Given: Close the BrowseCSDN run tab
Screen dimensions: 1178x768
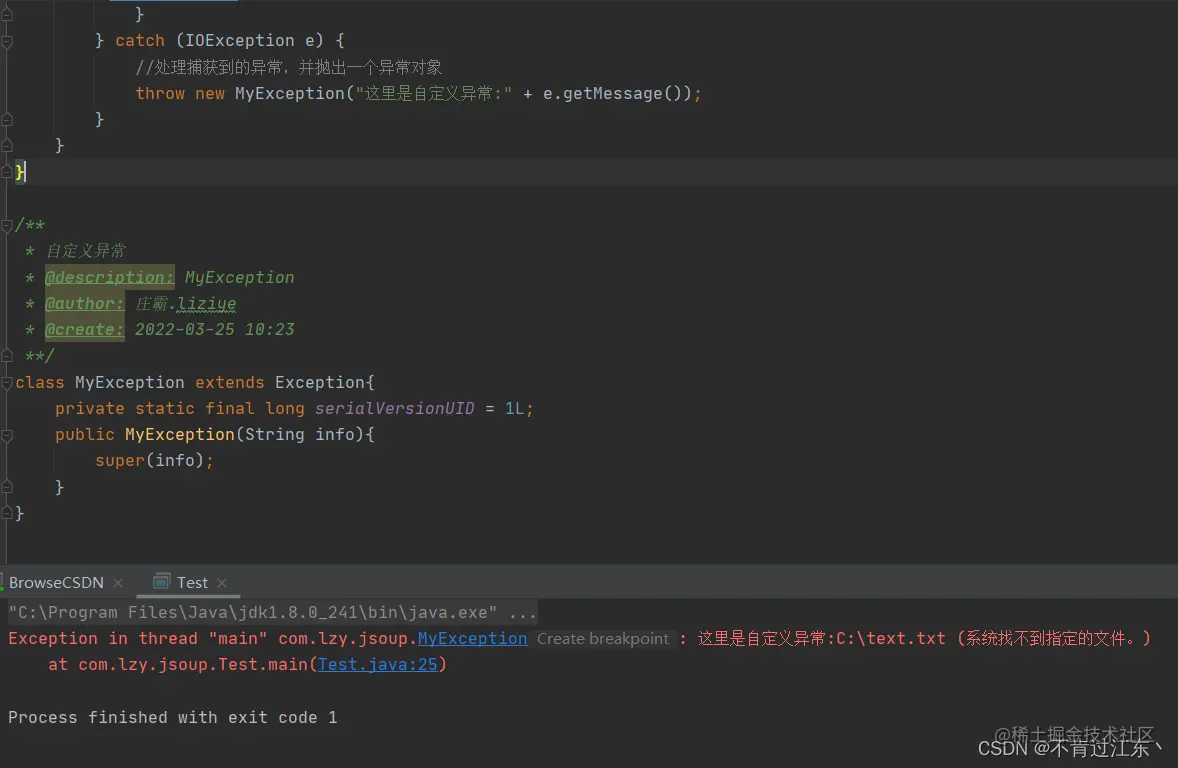Looking at the screenshot, I should (x=118, y=583).
